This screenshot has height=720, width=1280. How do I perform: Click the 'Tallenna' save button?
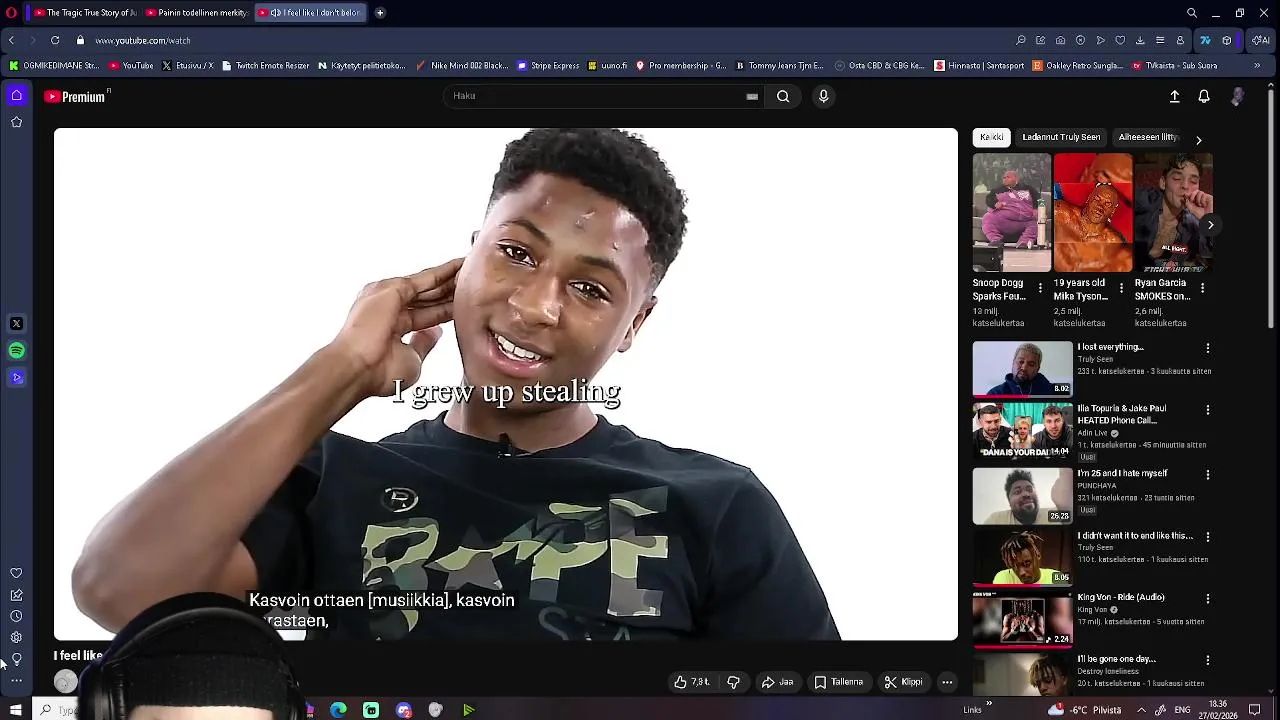click(838, 682)
